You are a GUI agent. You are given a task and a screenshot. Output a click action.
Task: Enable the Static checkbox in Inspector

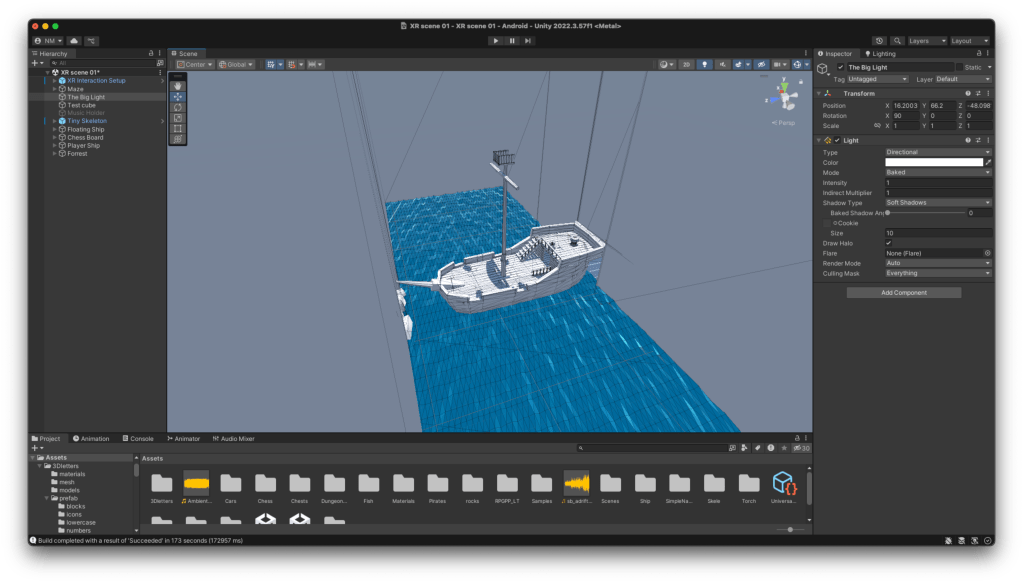(958, 67)
